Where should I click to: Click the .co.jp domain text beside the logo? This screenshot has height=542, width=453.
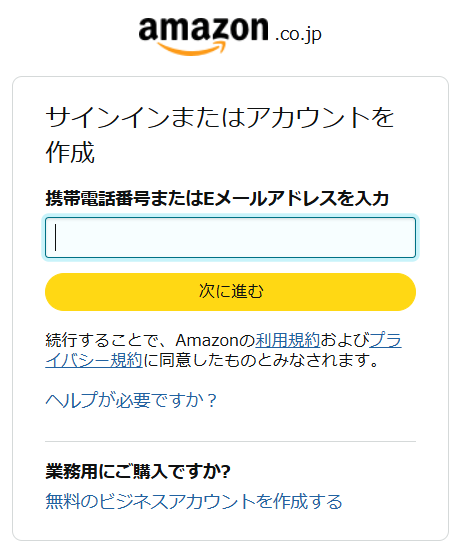tap(298, 35)
